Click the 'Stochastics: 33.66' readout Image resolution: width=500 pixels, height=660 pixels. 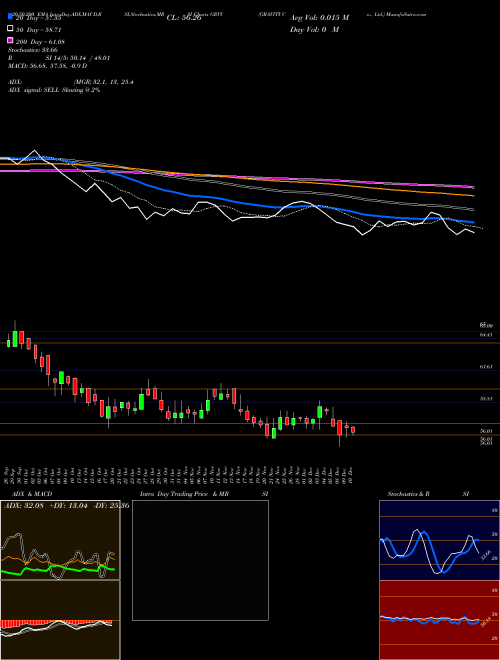point(33,50)
